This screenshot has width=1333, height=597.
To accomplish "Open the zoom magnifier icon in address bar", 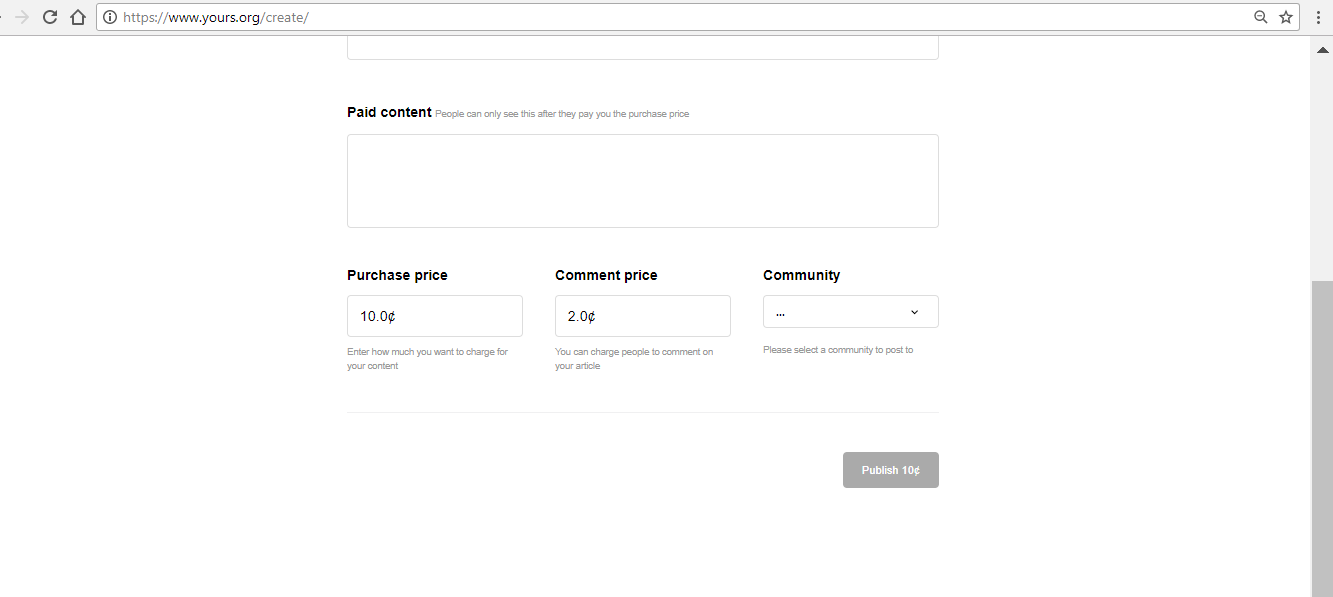I will pos(1261,17).
